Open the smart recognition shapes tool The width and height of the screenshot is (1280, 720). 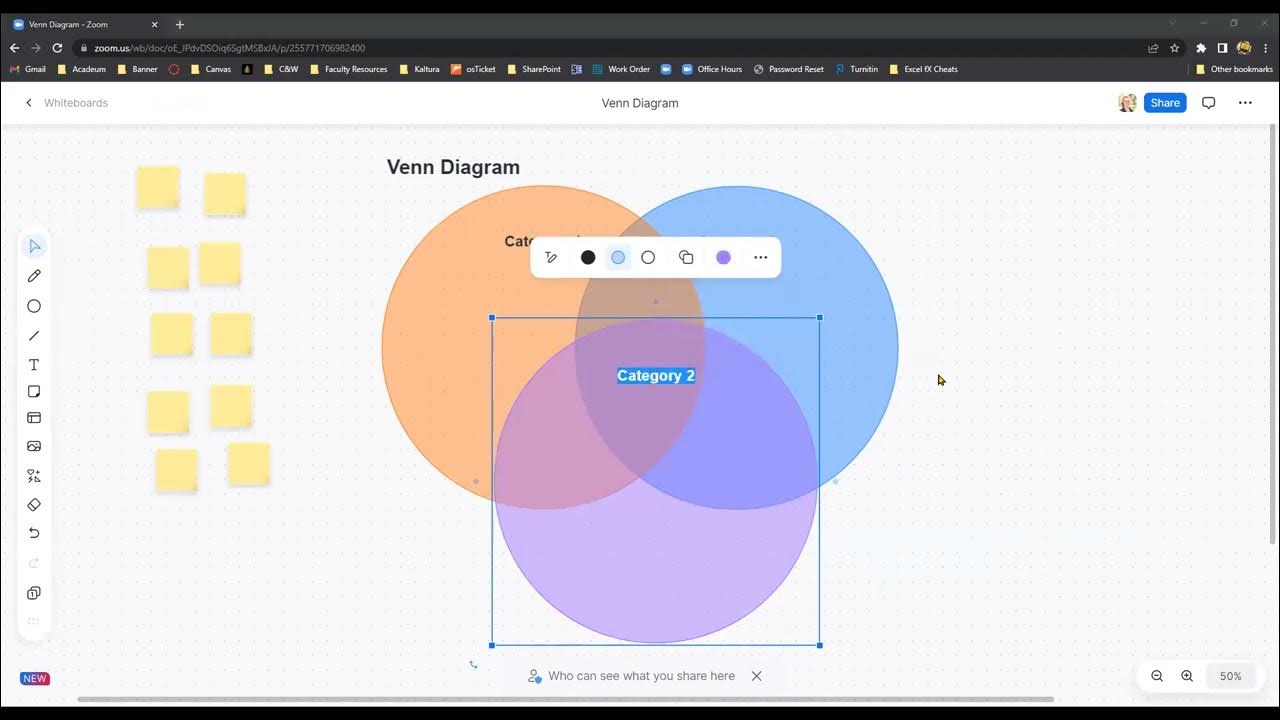click(x=34, y=476)
